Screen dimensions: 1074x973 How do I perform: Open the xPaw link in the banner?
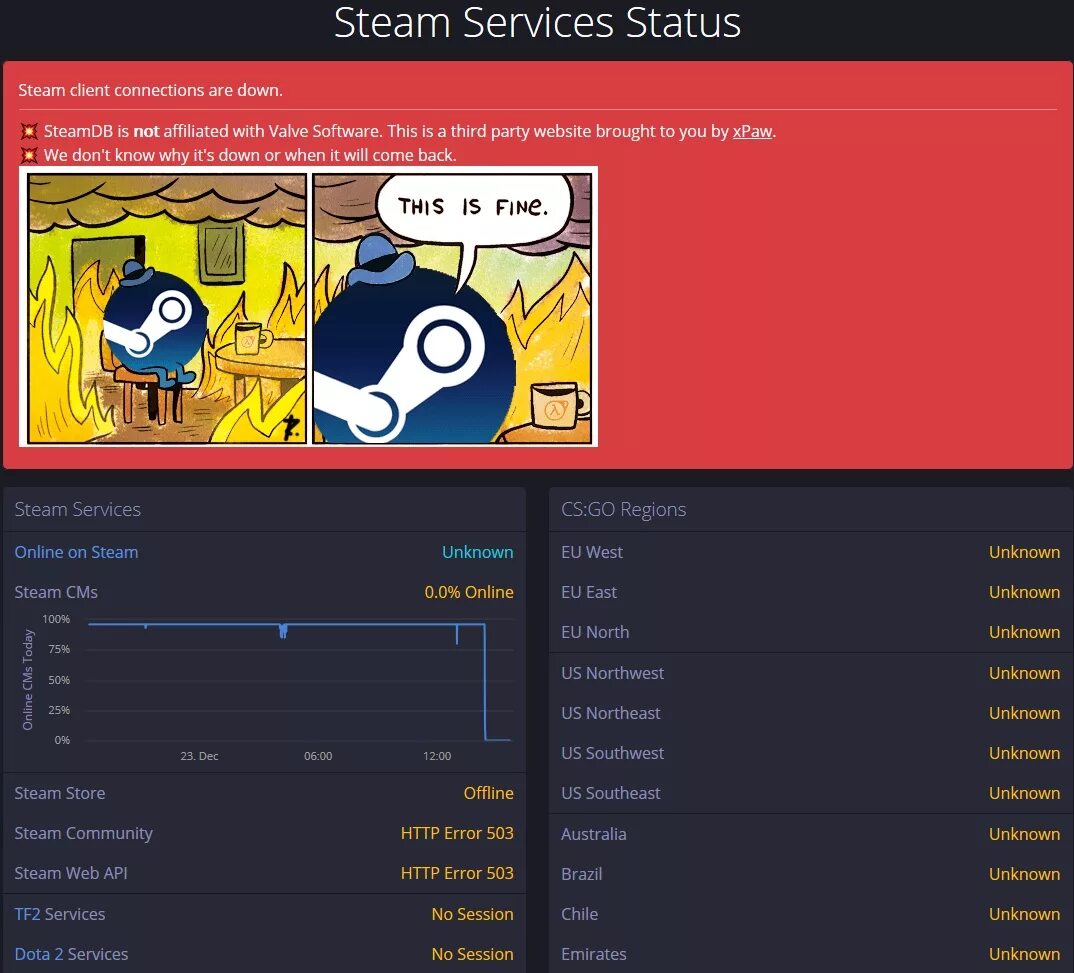point(752,131)
